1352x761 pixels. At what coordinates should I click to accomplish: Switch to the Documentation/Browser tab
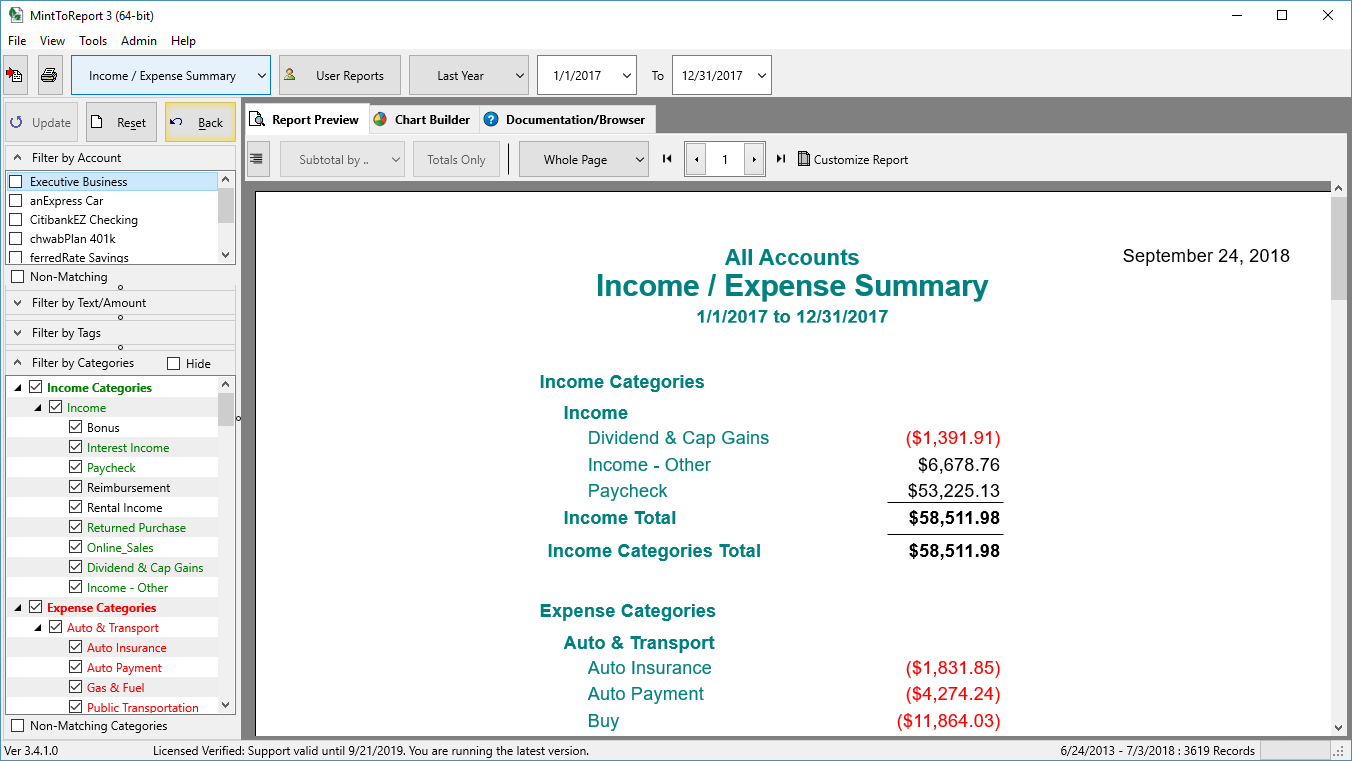point(567,119)
